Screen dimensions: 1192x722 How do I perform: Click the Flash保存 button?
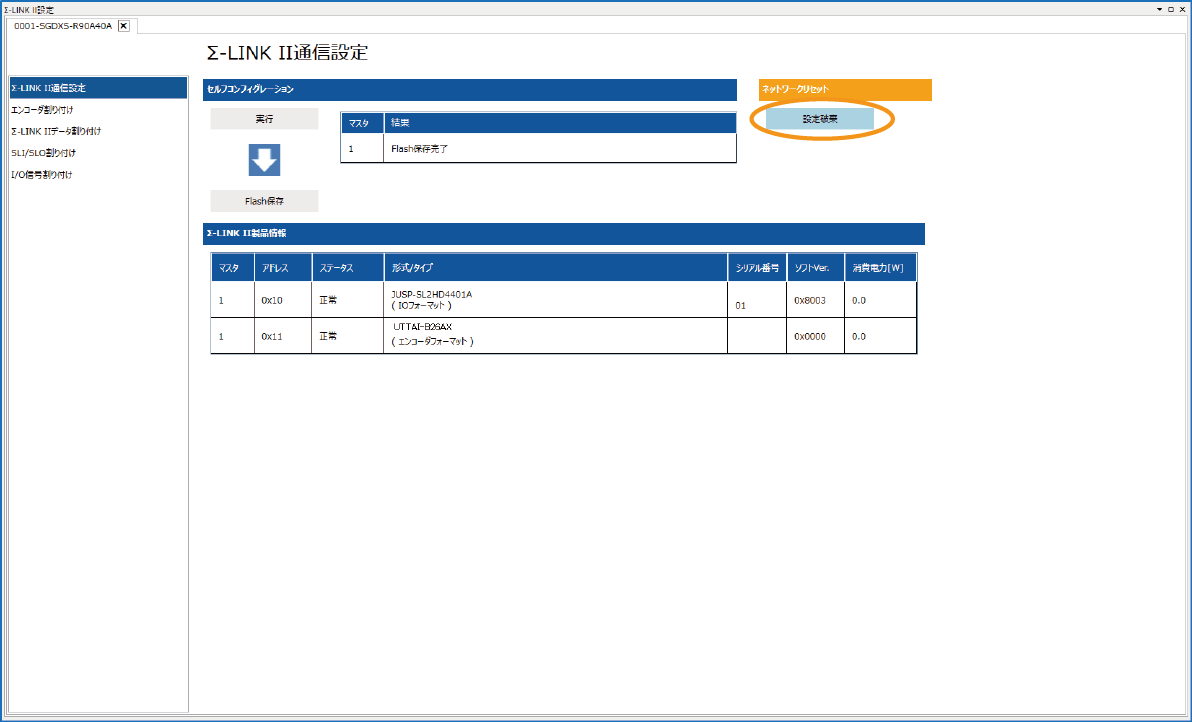[x=264, y=201]
